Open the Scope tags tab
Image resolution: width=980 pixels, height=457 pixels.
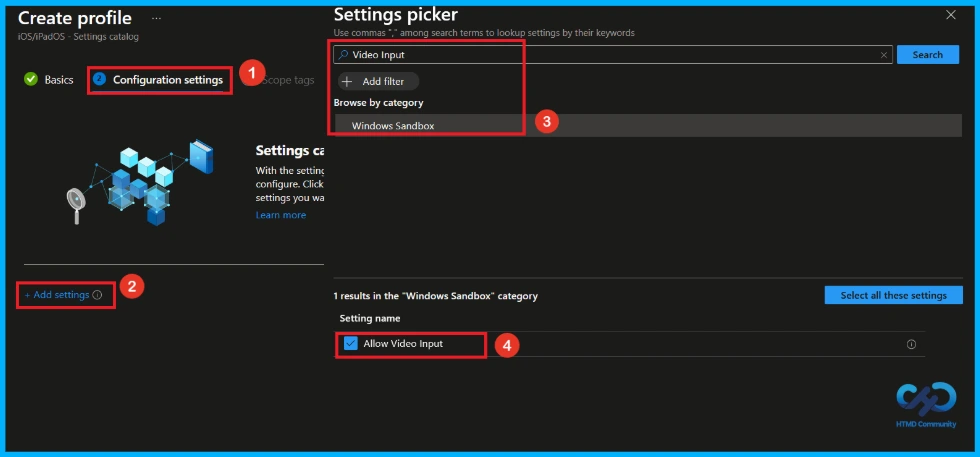[x=289, y=80]
